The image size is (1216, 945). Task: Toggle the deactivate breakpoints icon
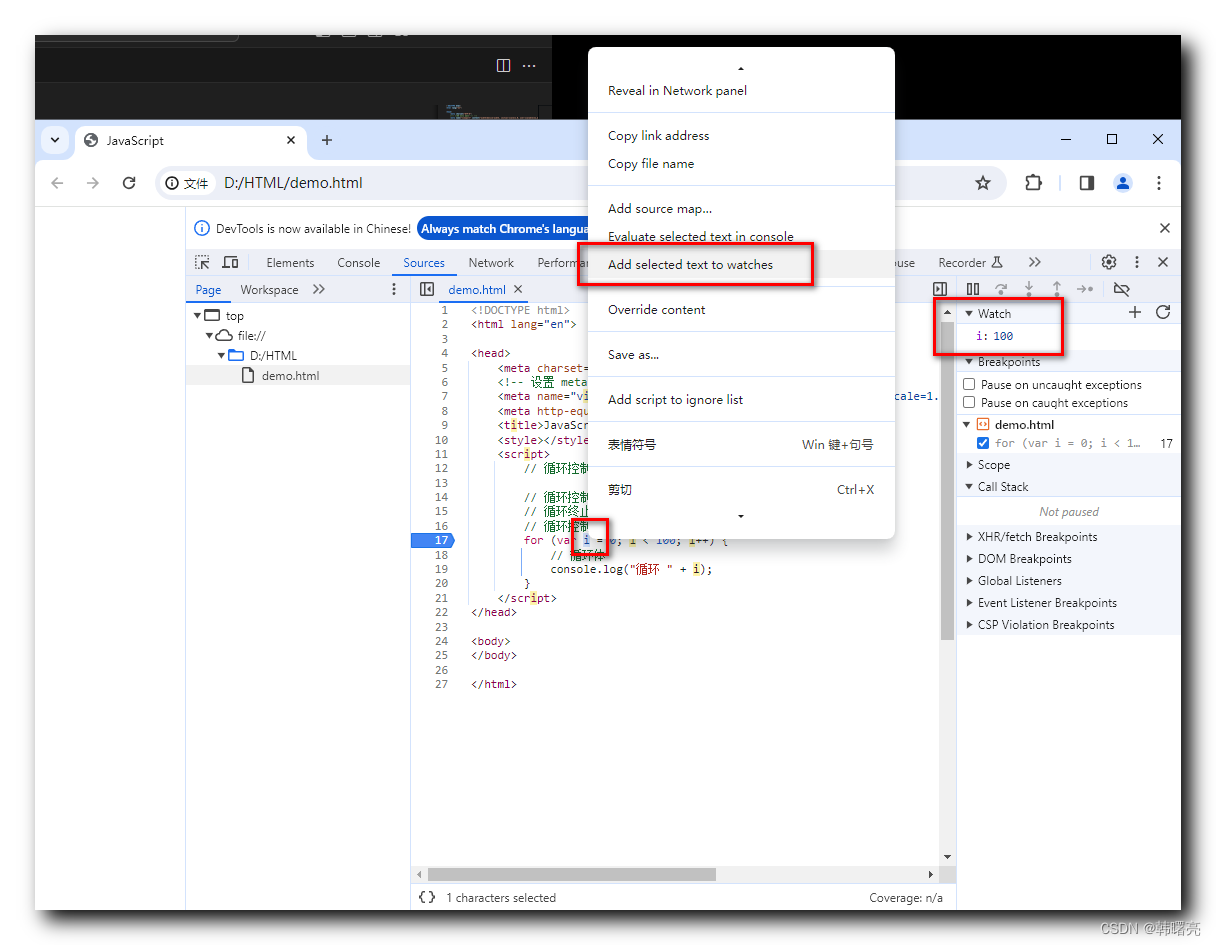click(1121, 289)
